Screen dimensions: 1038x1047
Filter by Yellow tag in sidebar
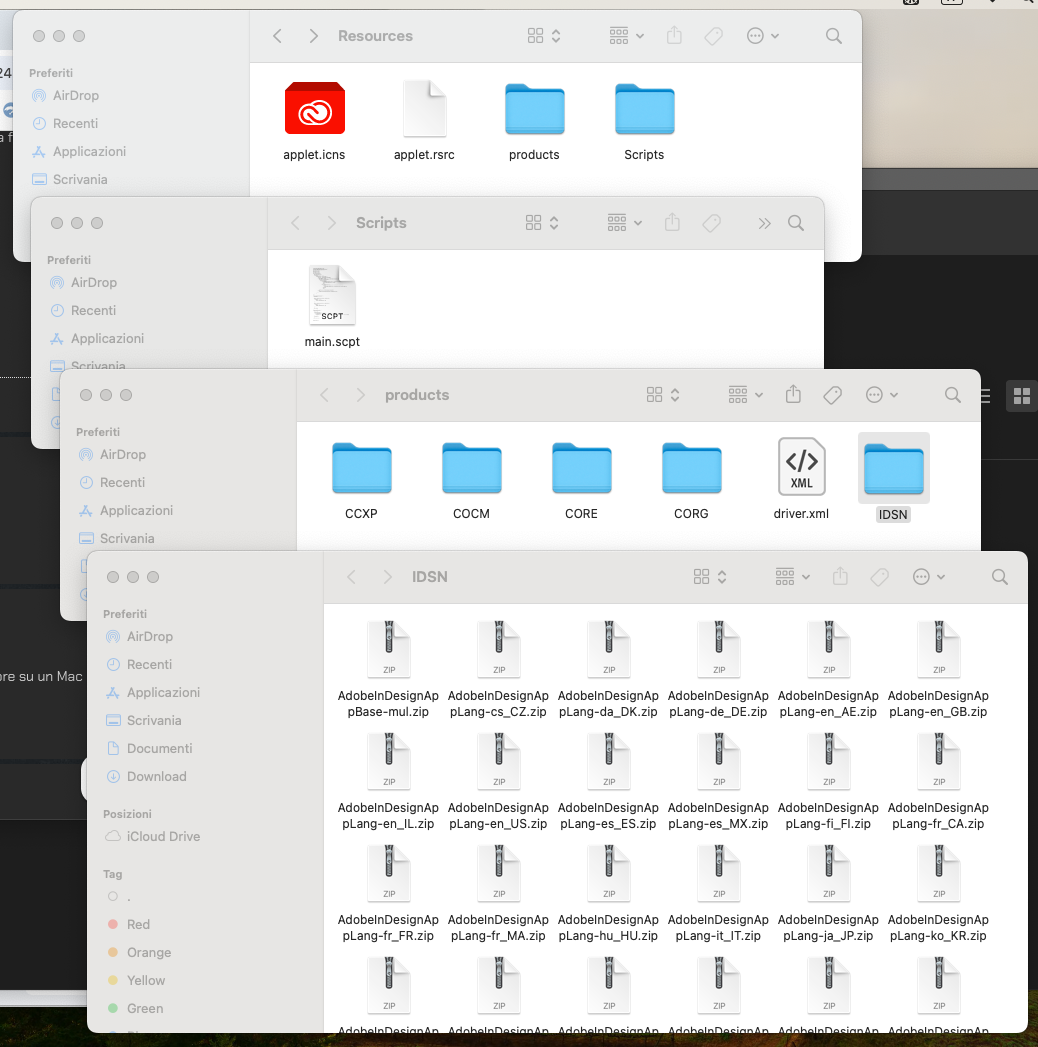click(x=136, y=981)
